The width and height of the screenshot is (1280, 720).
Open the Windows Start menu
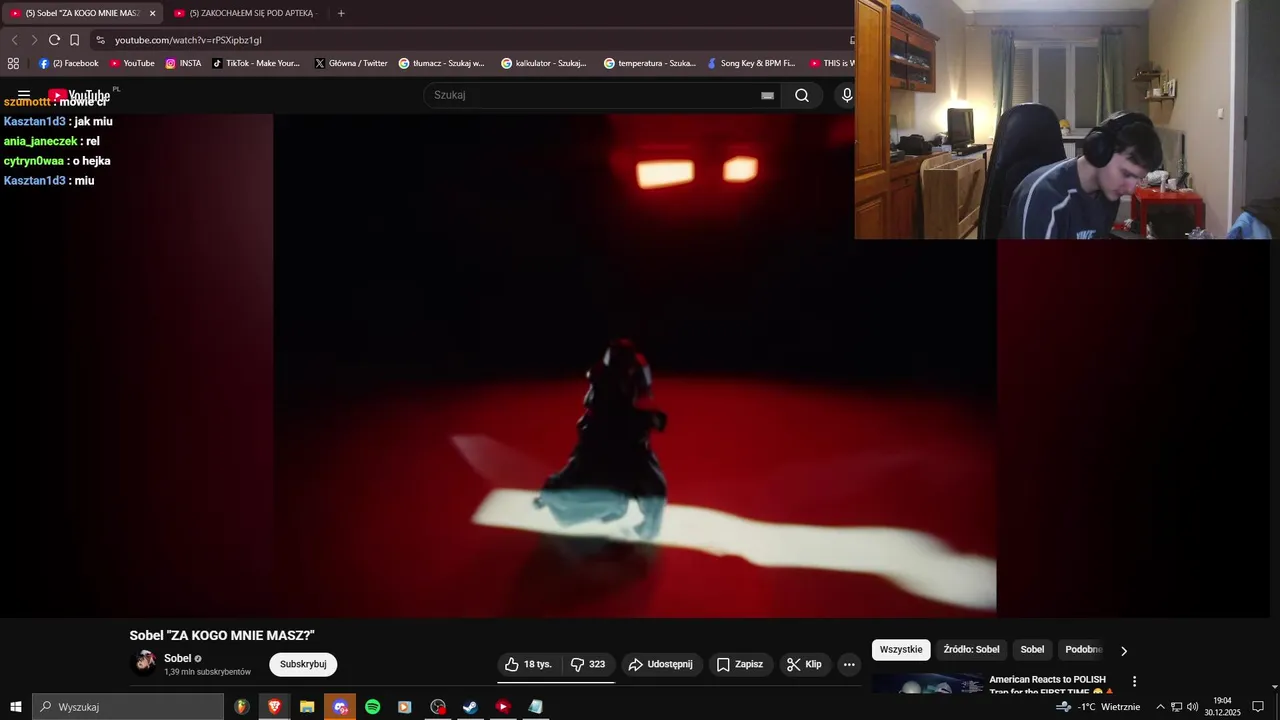pos(16,707)
